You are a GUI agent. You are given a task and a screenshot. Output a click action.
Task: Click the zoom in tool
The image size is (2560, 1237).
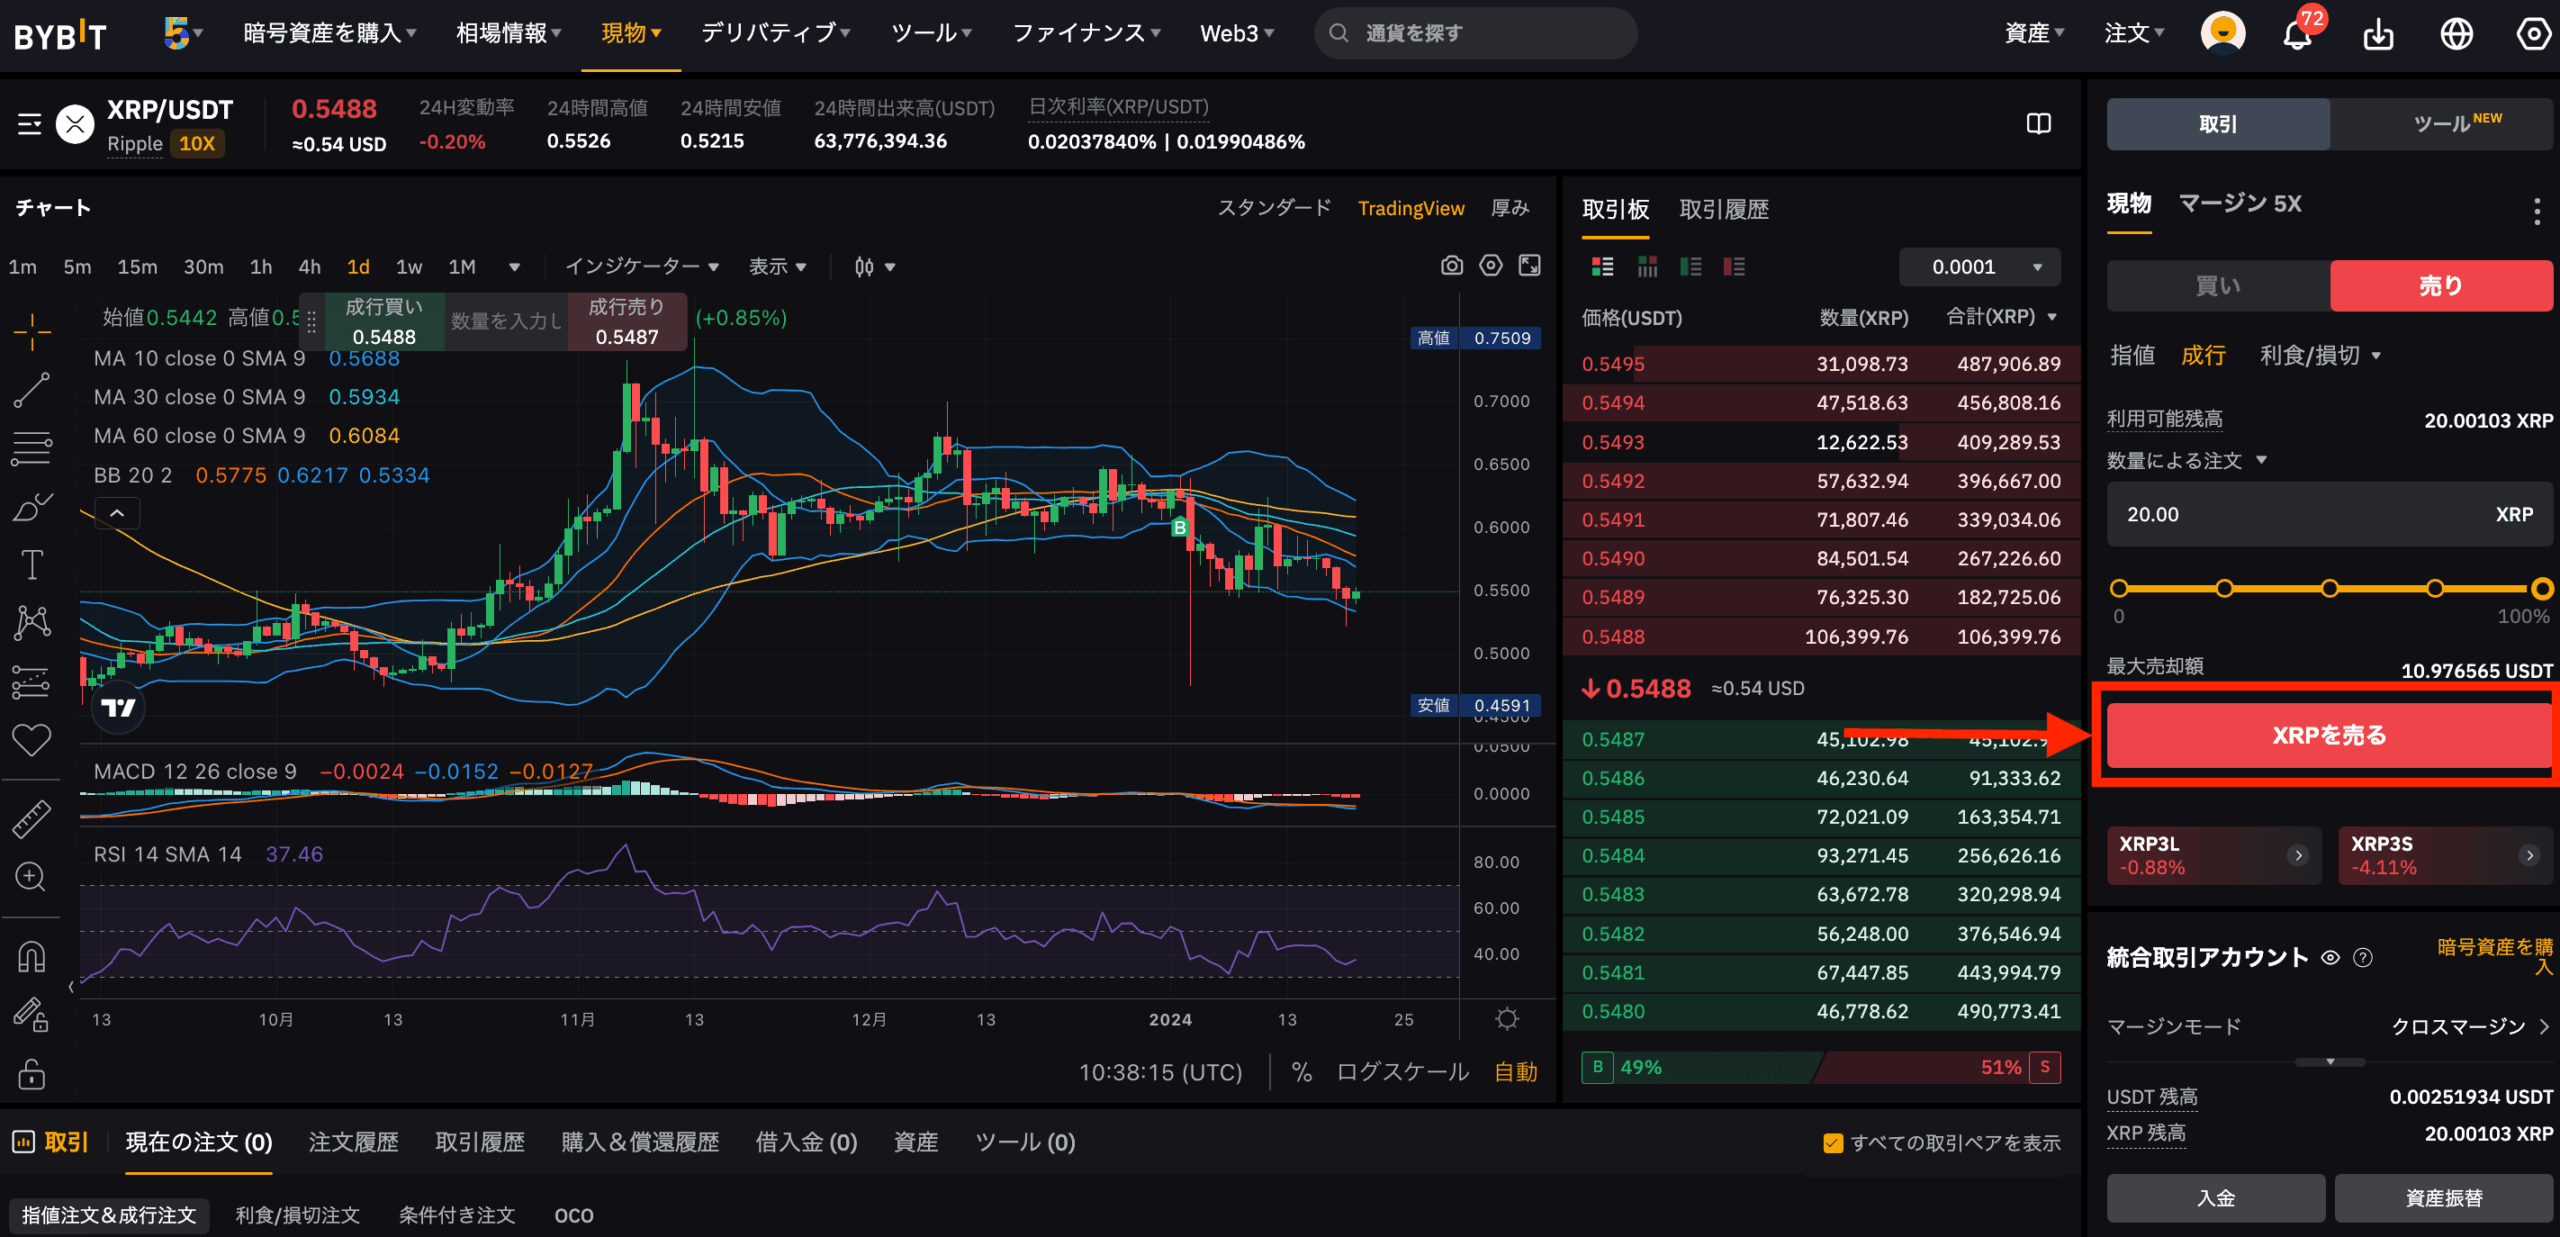[32, 877]
